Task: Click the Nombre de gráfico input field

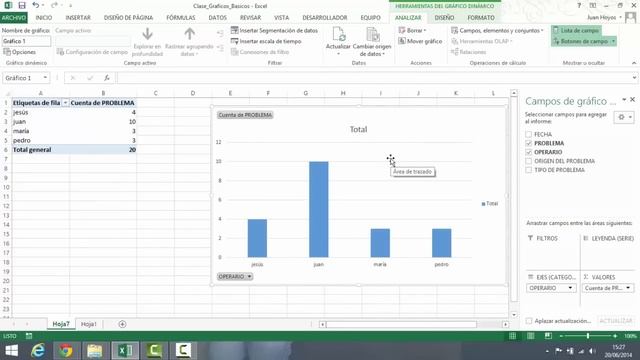Action: pyautogui.click(x=27, y=41)
